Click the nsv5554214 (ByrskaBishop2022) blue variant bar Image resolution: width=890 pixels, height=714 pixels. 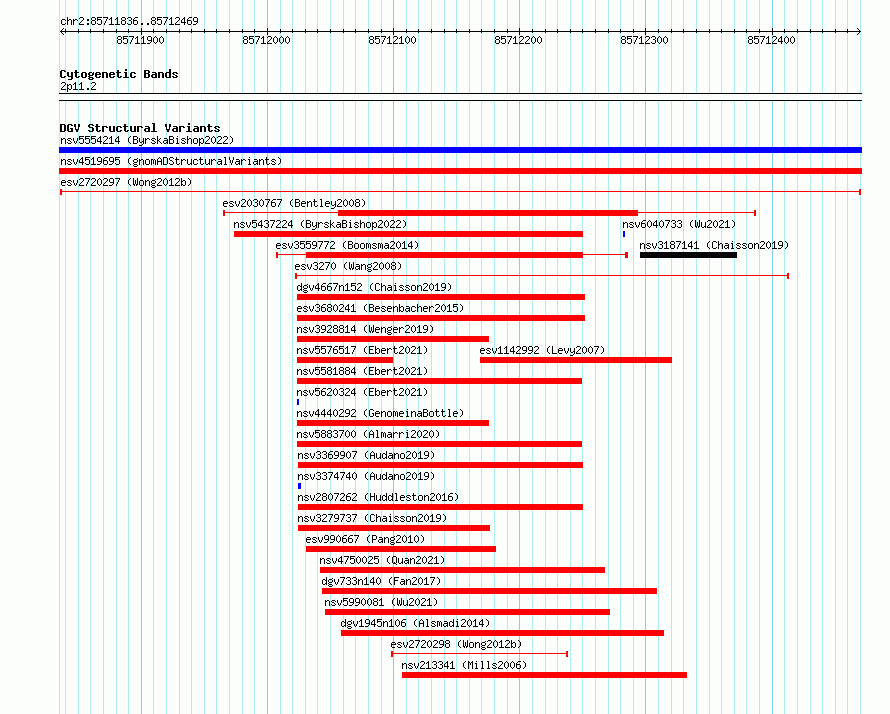460,150
